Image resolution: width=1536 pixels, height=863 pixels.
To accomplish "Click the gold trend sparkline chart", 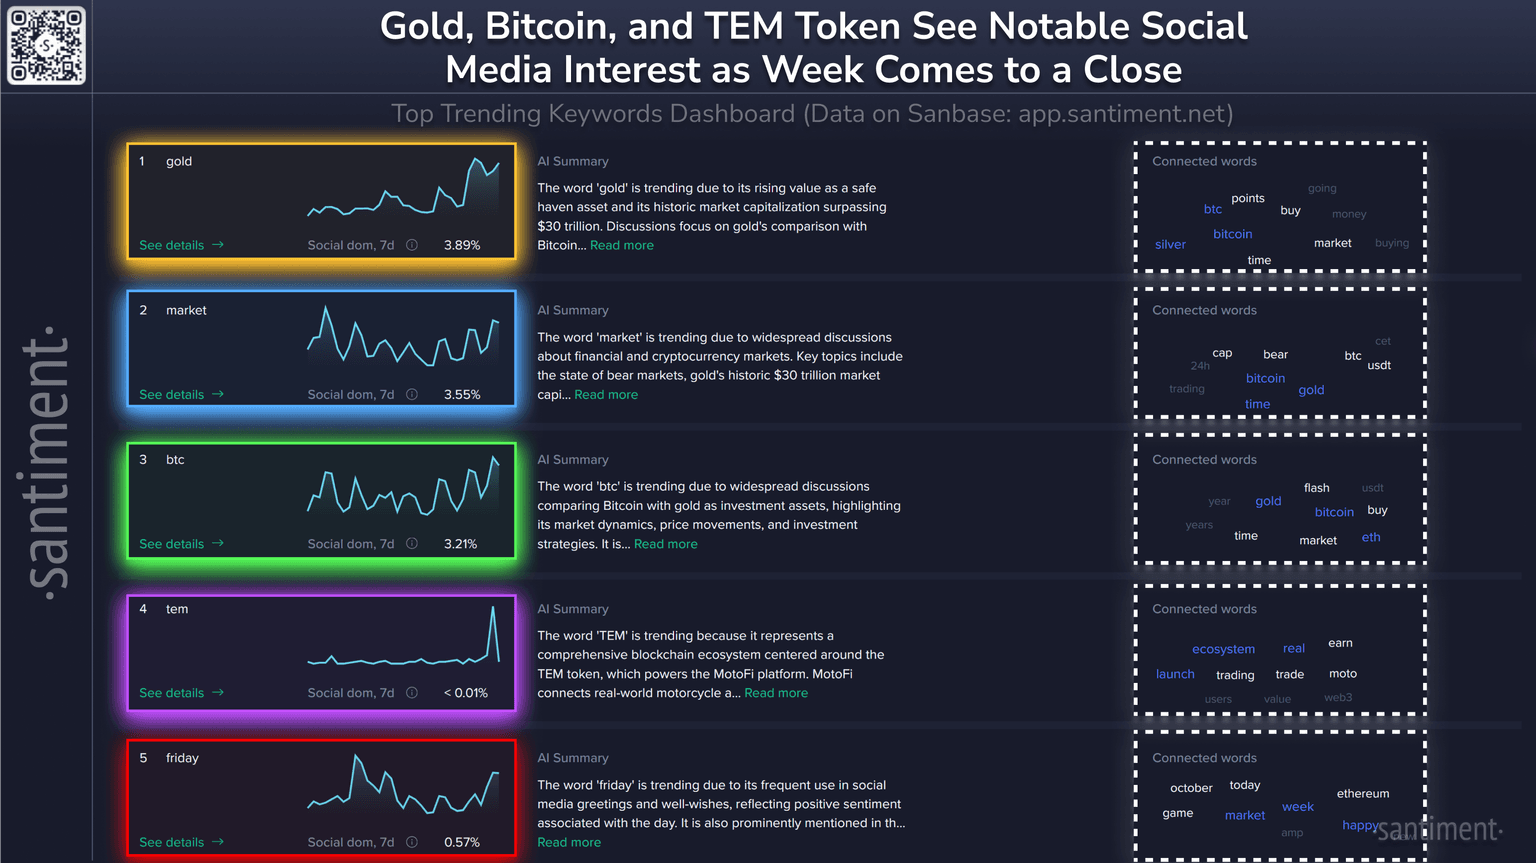I will click(404, 189).
